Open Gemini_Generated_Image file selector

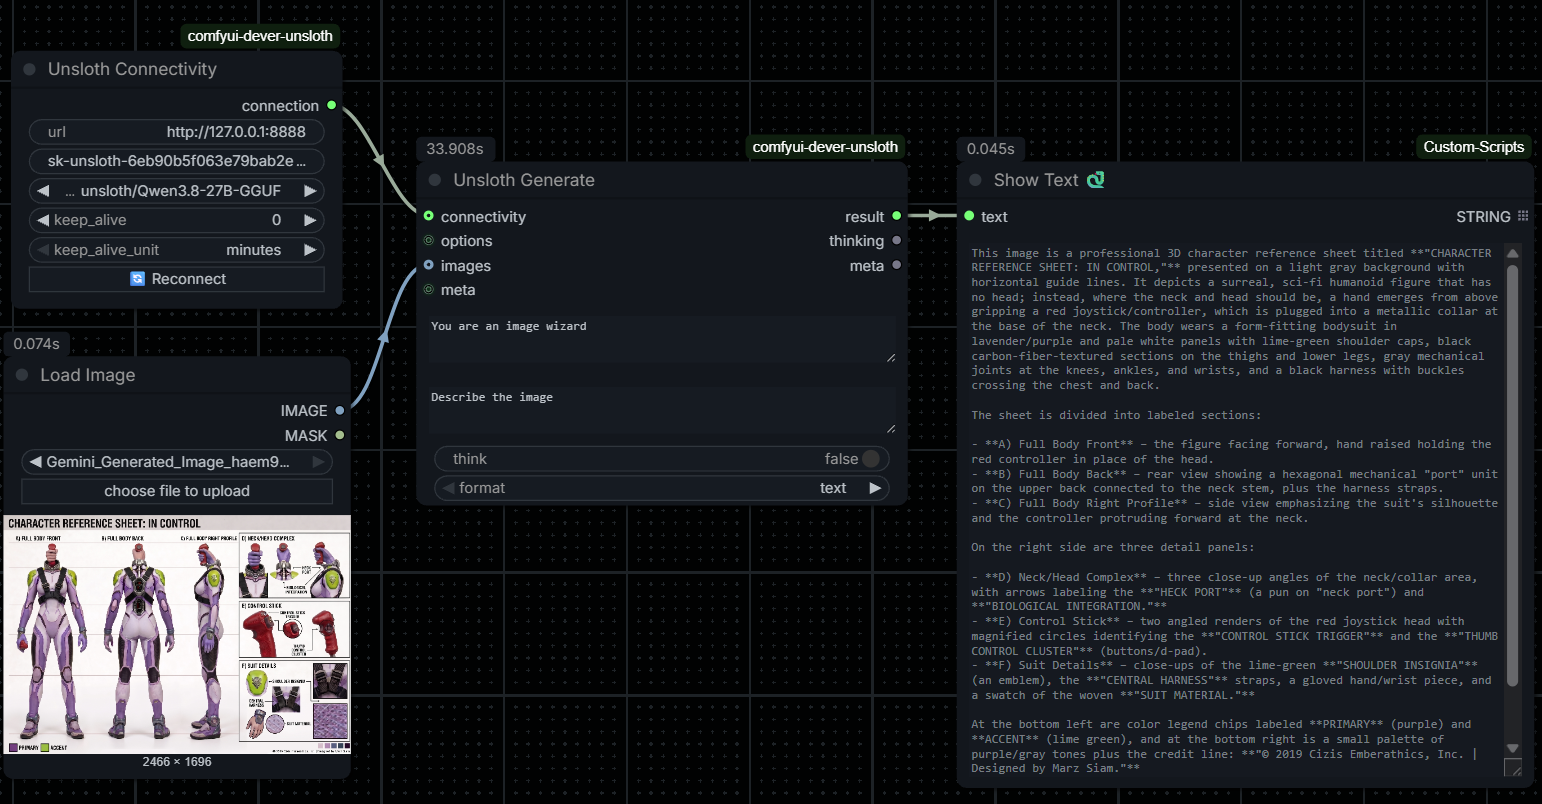click(x=177, y=462)
